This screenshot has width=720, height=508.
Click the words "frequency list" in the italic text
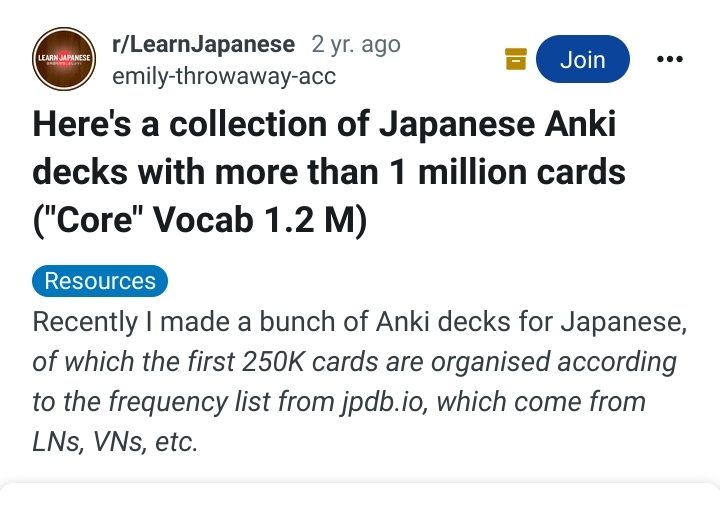191,401
